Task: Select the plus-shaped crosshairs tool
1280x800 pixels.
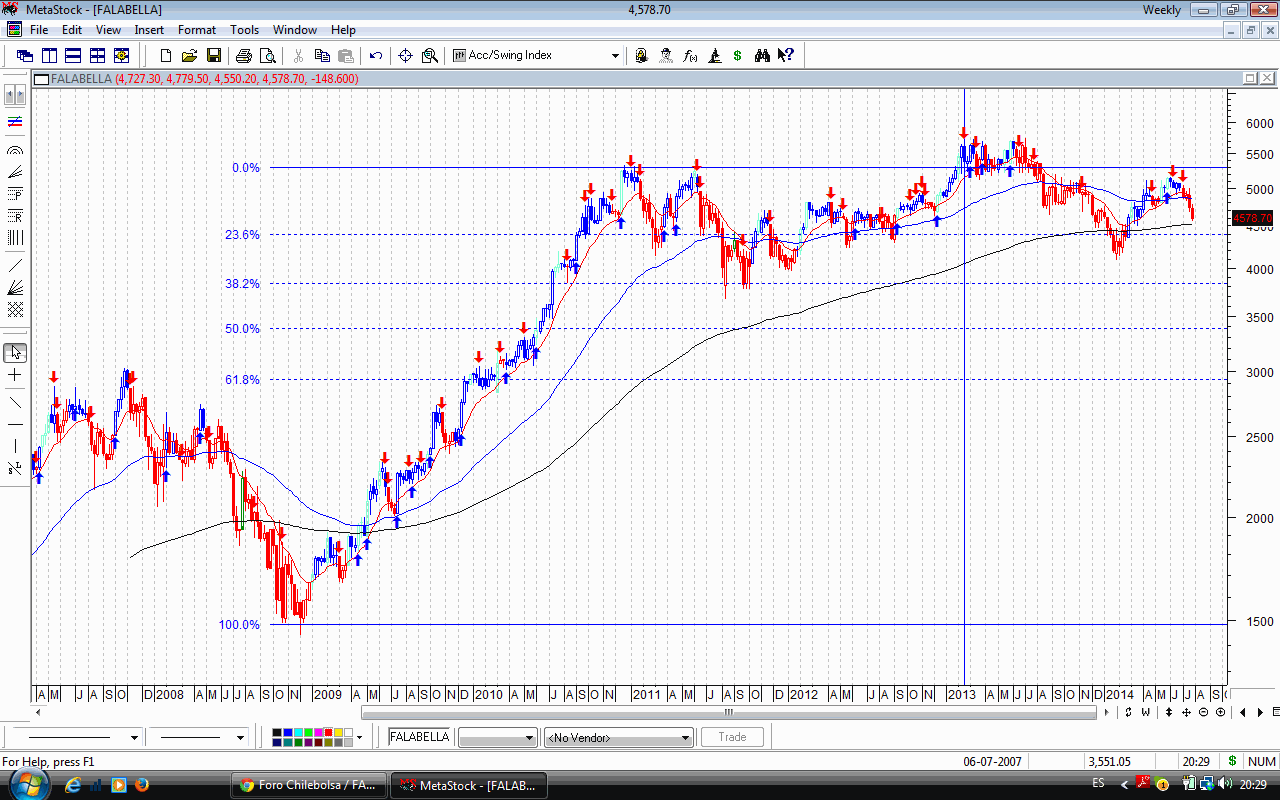Action: click(15, 375)
